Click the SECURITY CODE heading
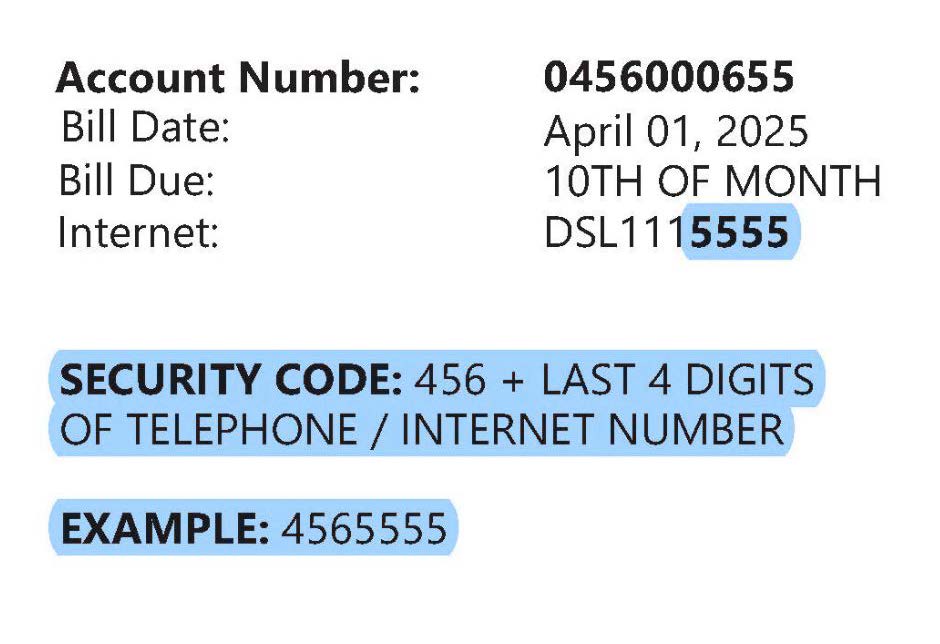Viewport: 940px width, 644px height. click(x=231, y=380)
